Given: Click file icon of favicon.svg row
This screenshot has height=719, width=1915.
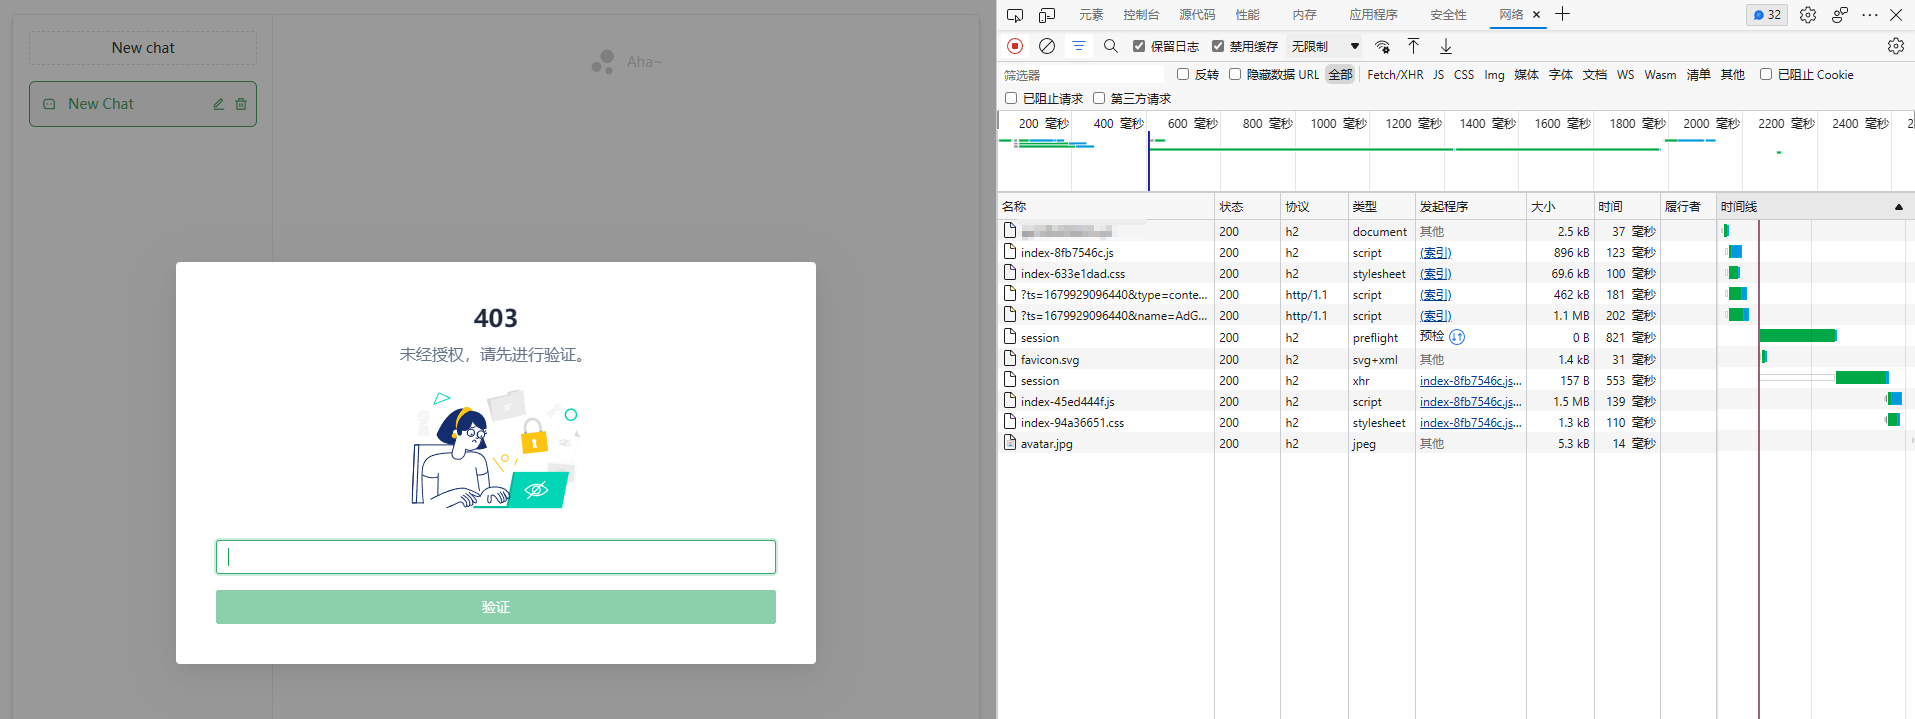Looking at the screenshot, I should (1010, 359).
